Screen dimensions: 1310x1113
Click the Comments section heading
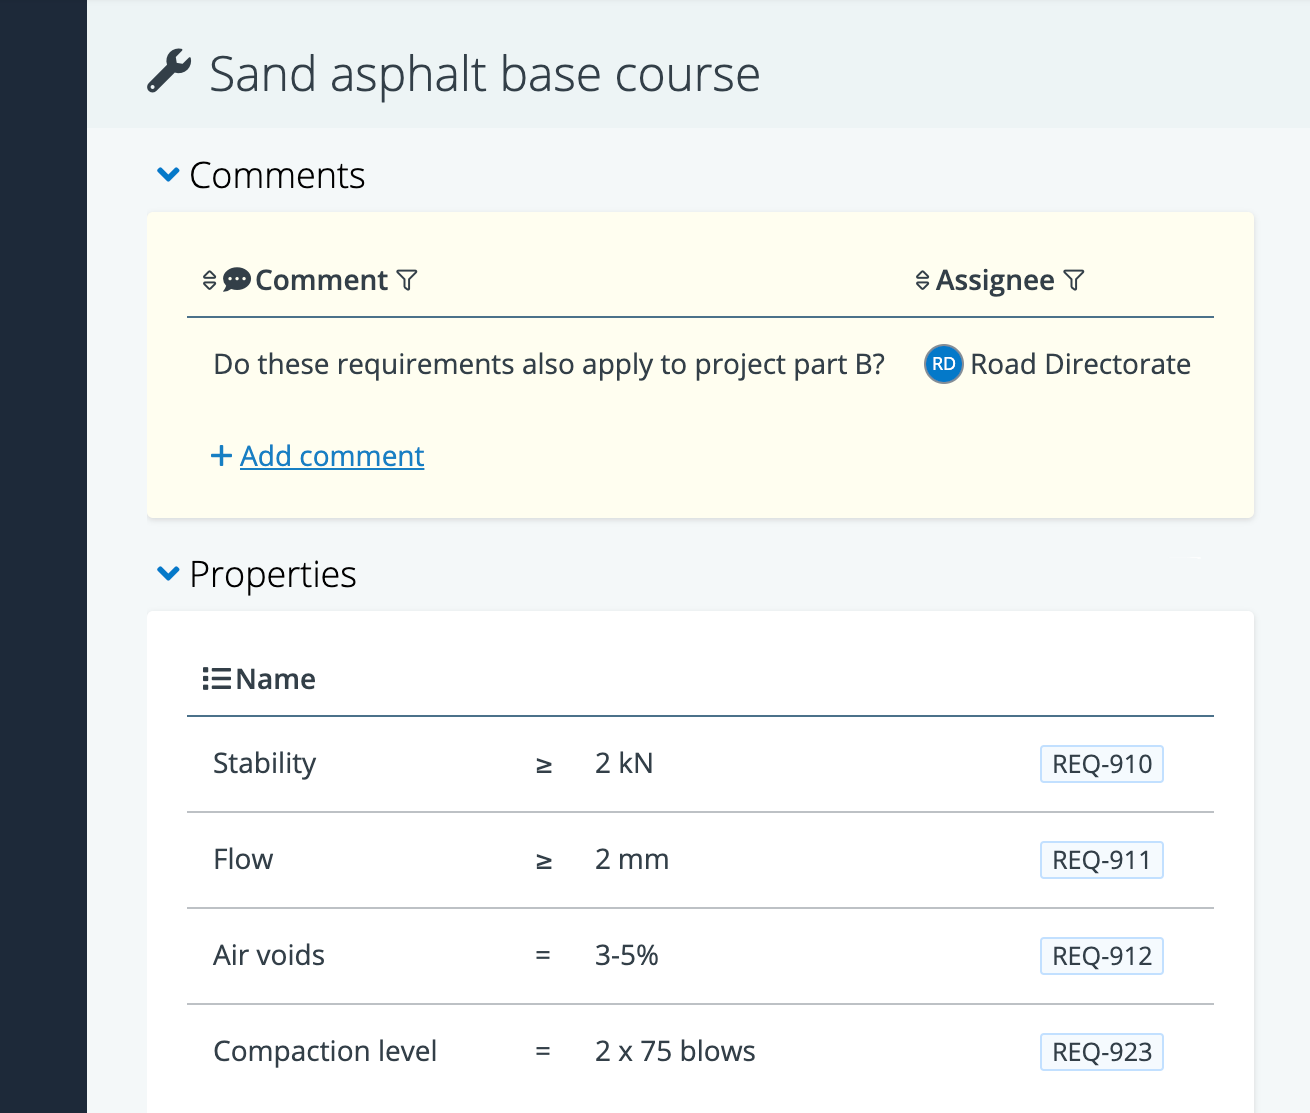[277, 176]
